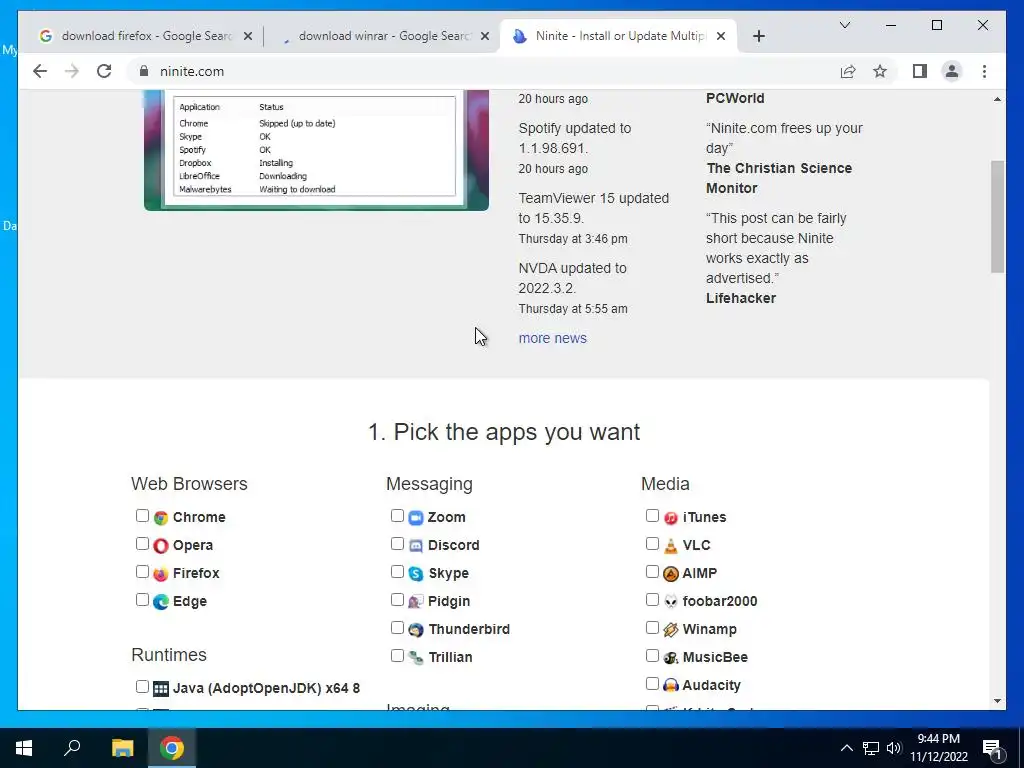Click the Discord app icon
Viewport: 1024px width, 768px height.
416,546
